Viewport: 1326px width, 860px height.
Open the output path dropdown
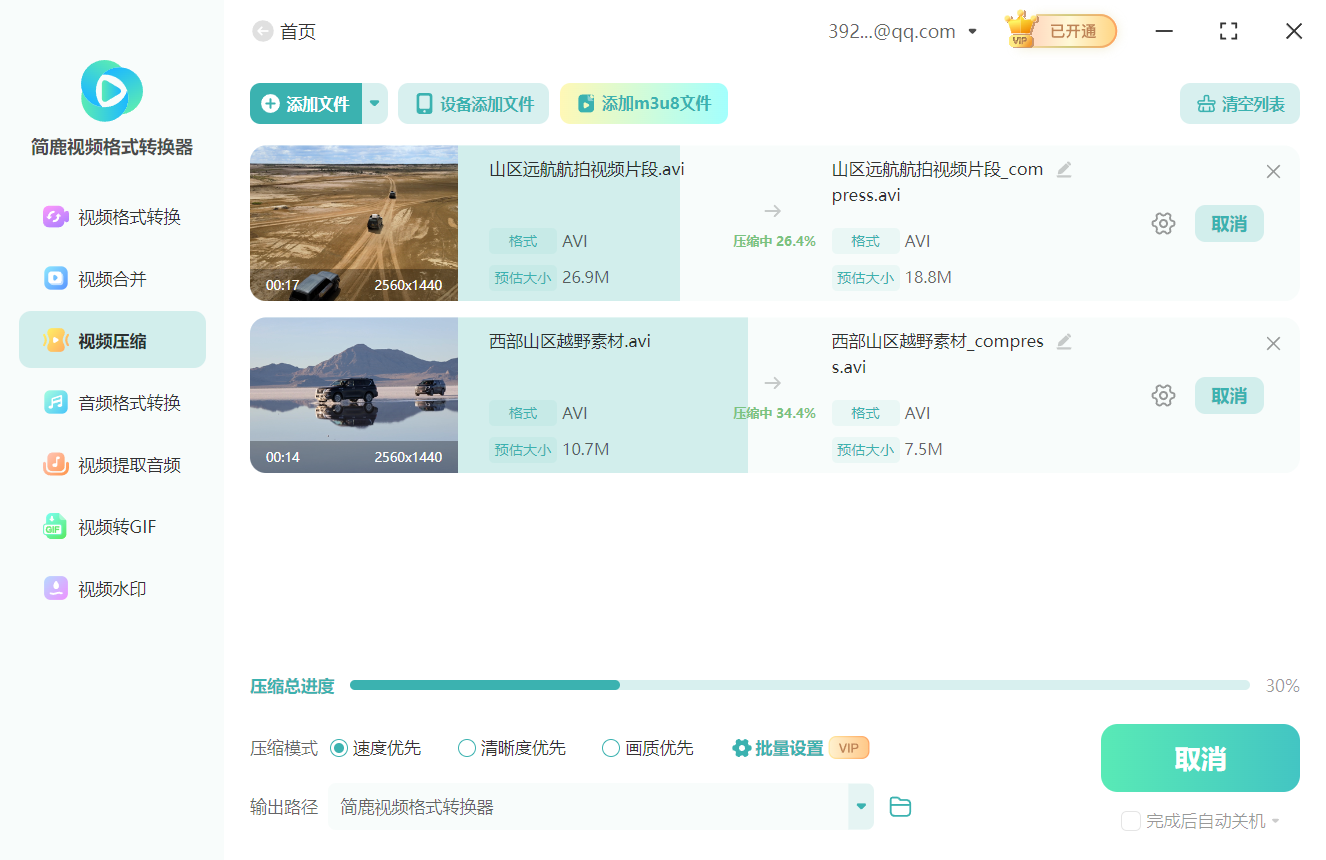860,806
